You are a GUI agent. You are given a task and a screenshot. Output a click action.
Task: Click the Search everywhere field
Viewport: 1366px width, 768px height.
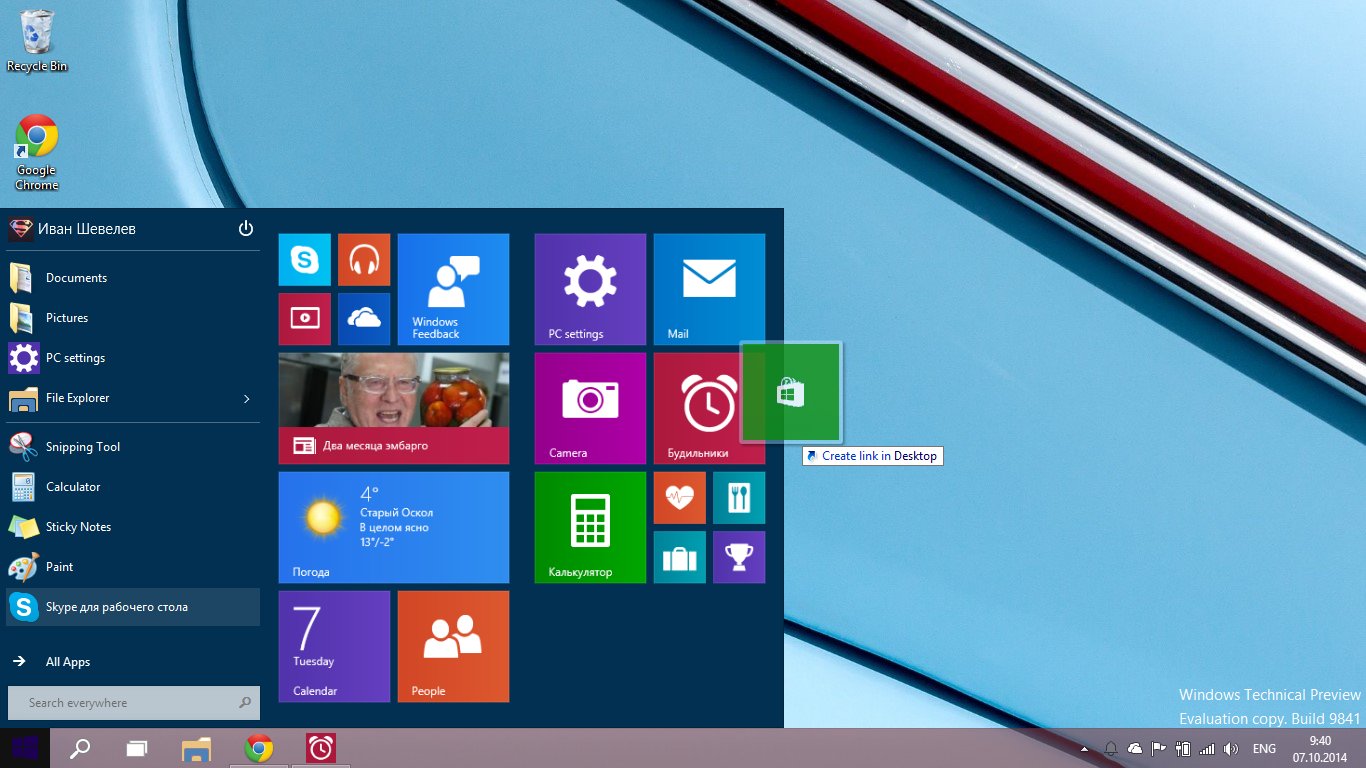coord(133,703)
